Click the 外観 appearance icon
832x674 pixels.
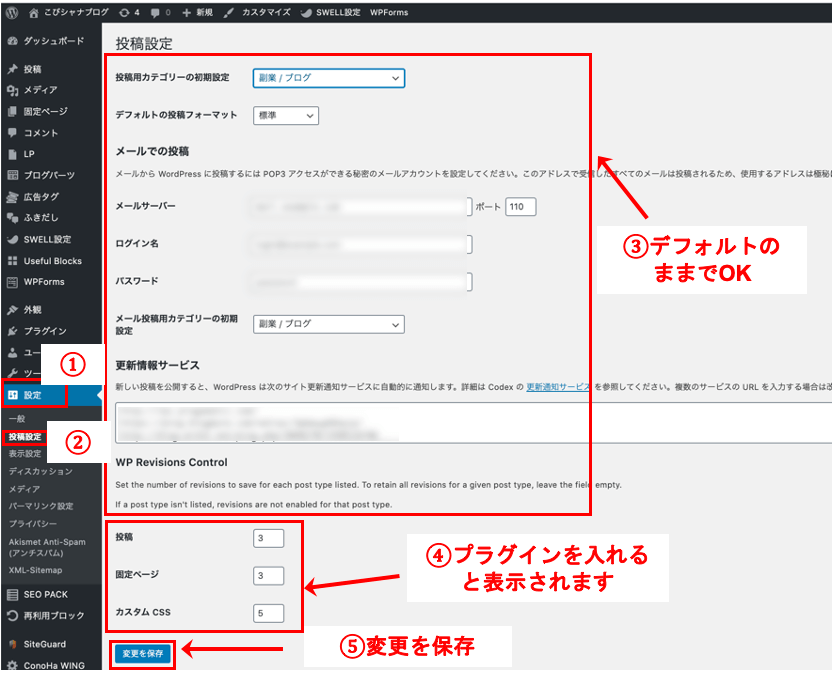pos(13,310)
